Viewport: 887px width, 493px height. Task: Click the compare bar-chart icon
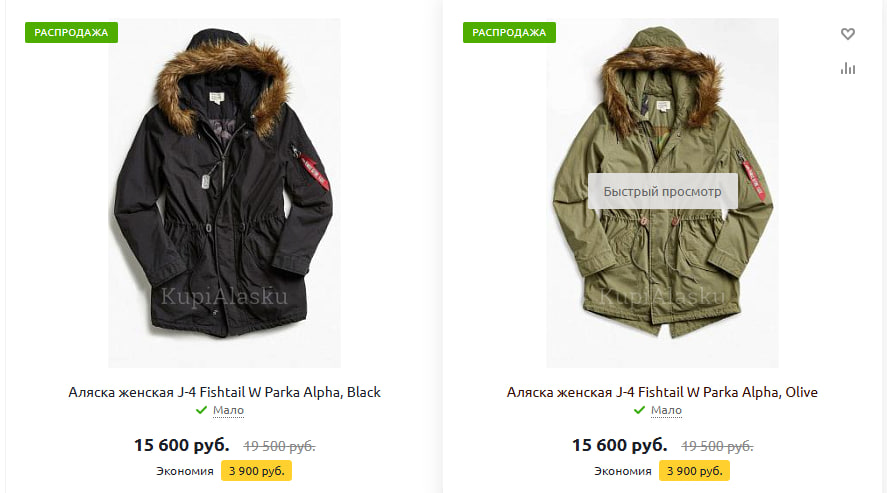click(848, 68)
